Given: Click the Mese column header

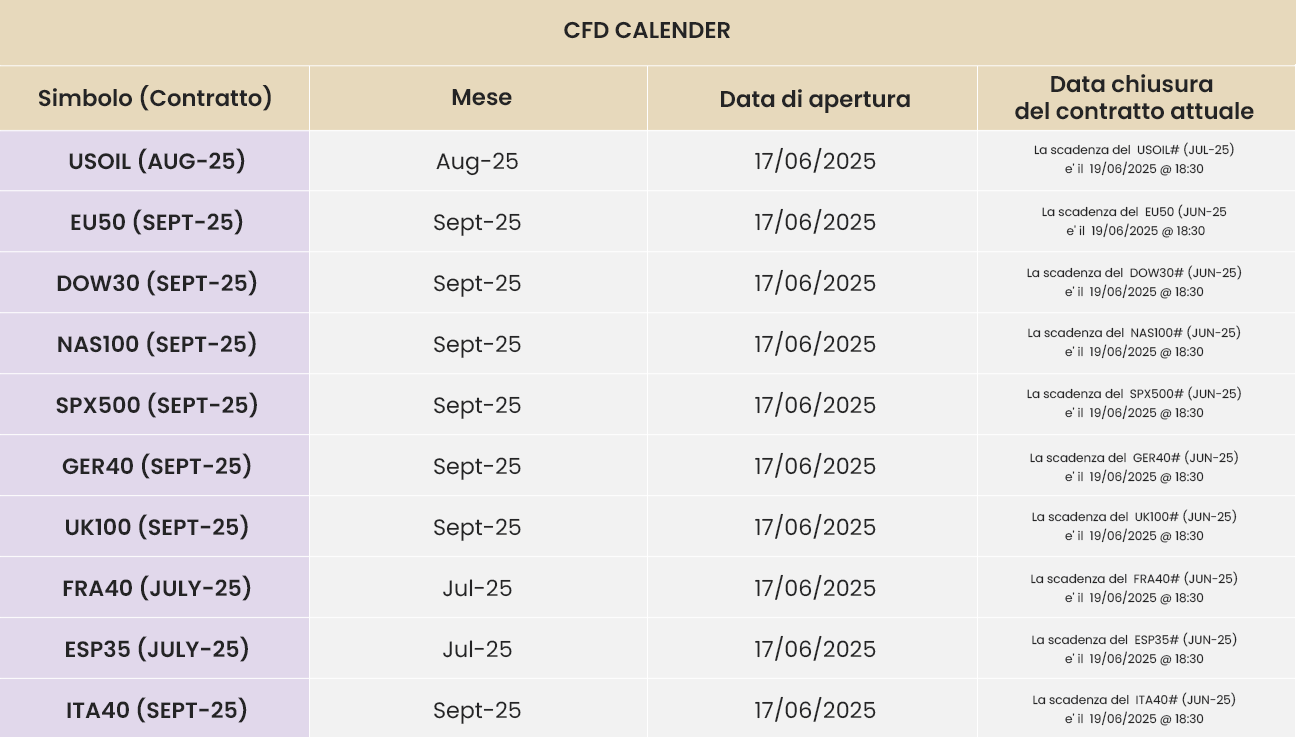Looking at the screenshot, I should 481,97.
